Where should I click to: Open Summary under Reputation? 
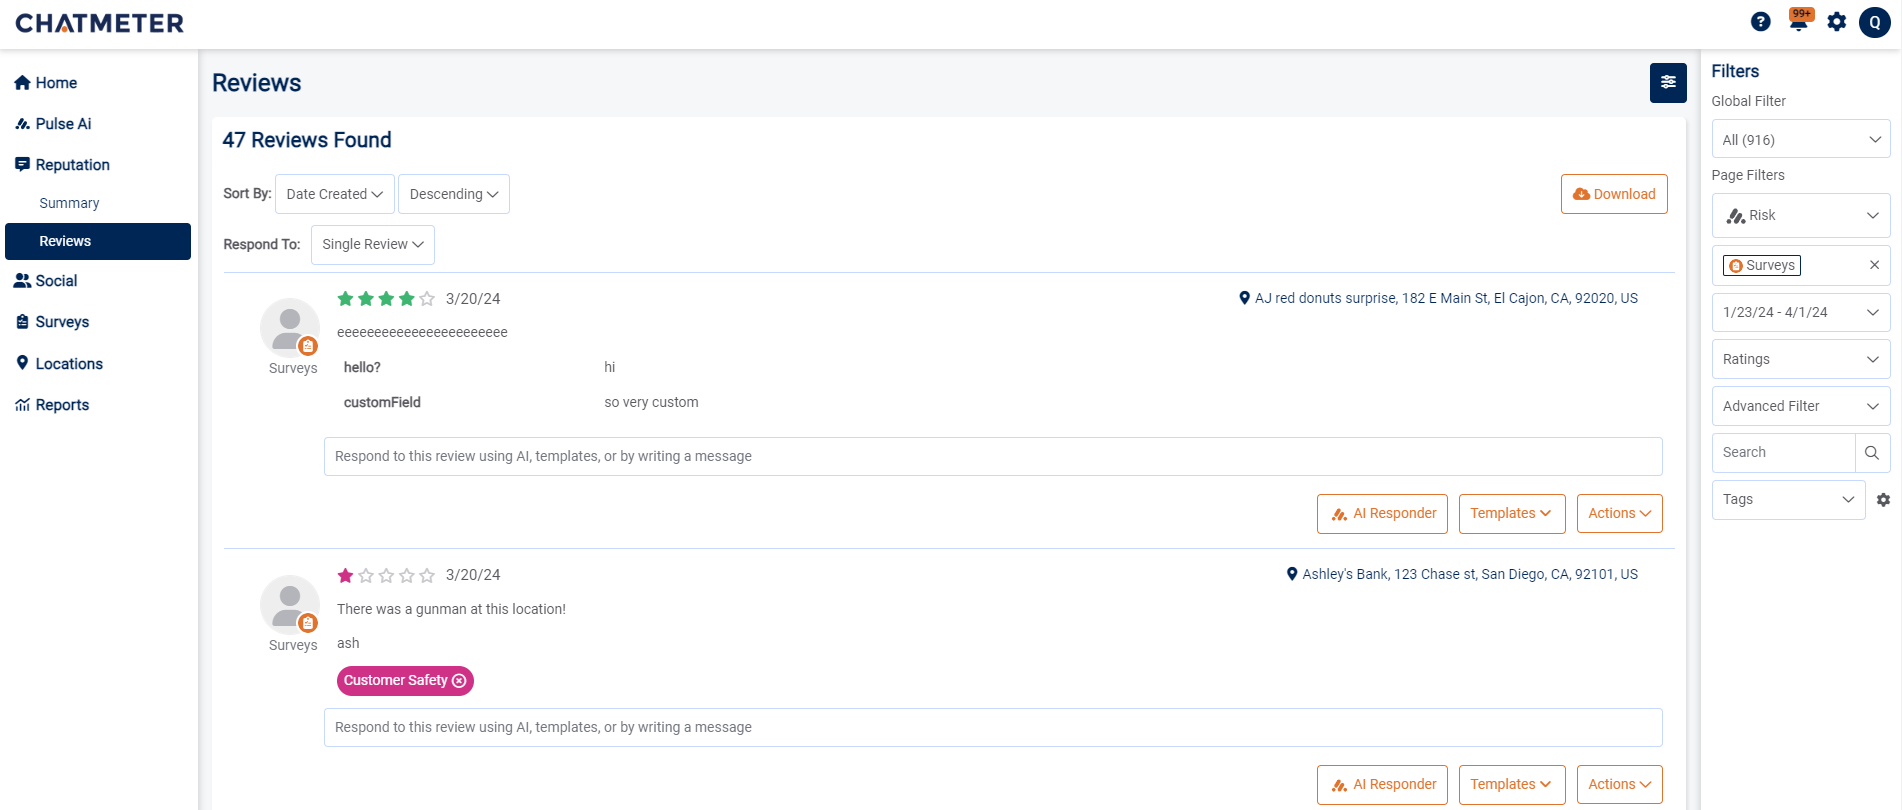click(x=69, y=203)
